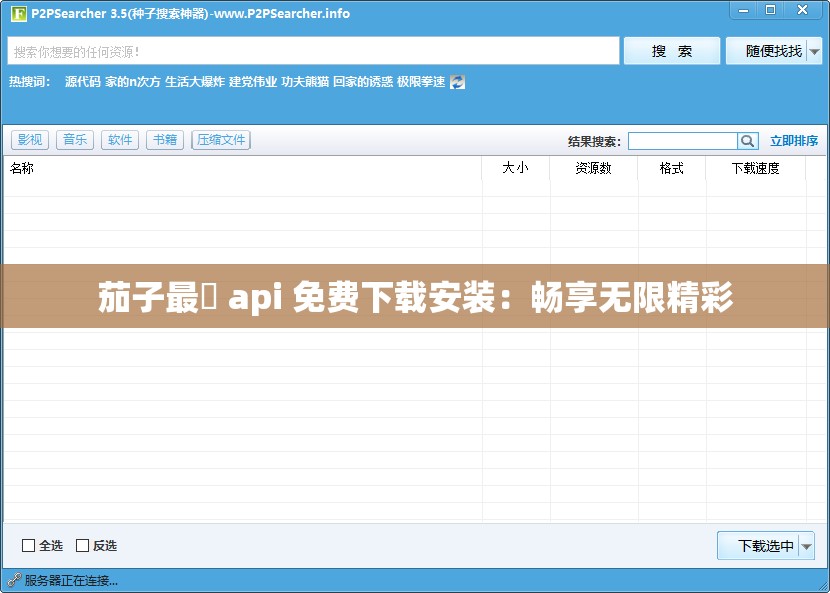Filter results by 软件
Viewport: 830px width, 593px height.
point(120,140)
